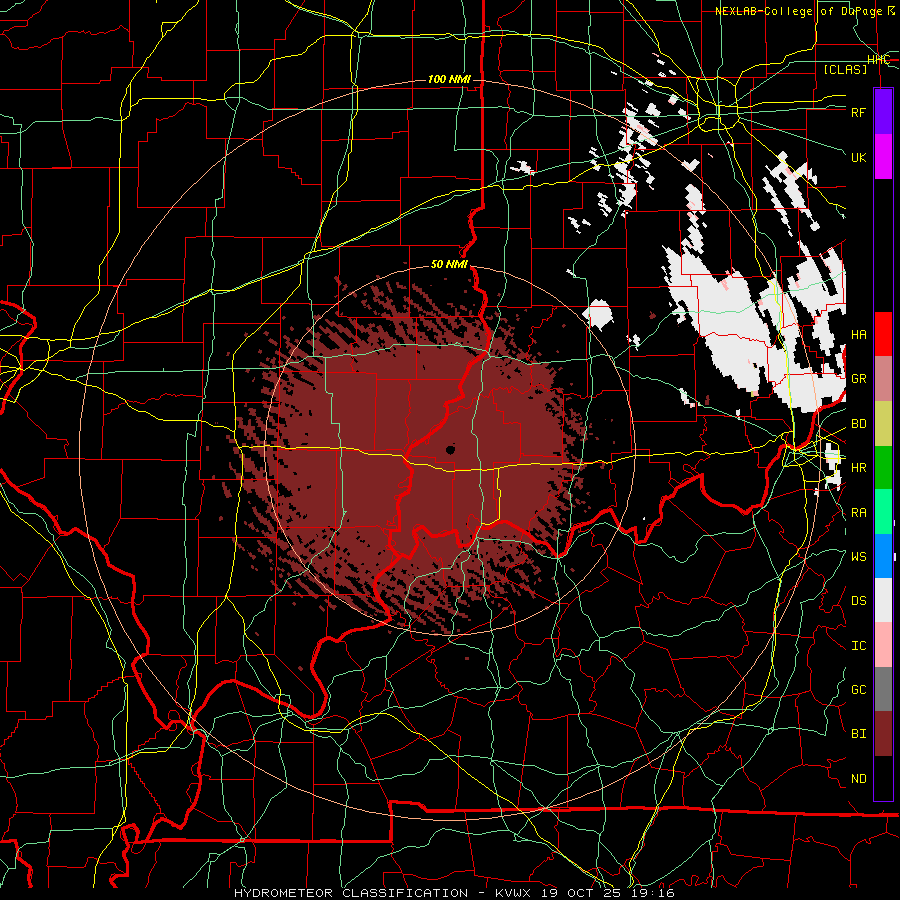The image size is (900, 900).
Task: Click the GC legend label
Action: click(x=859, y=690)
